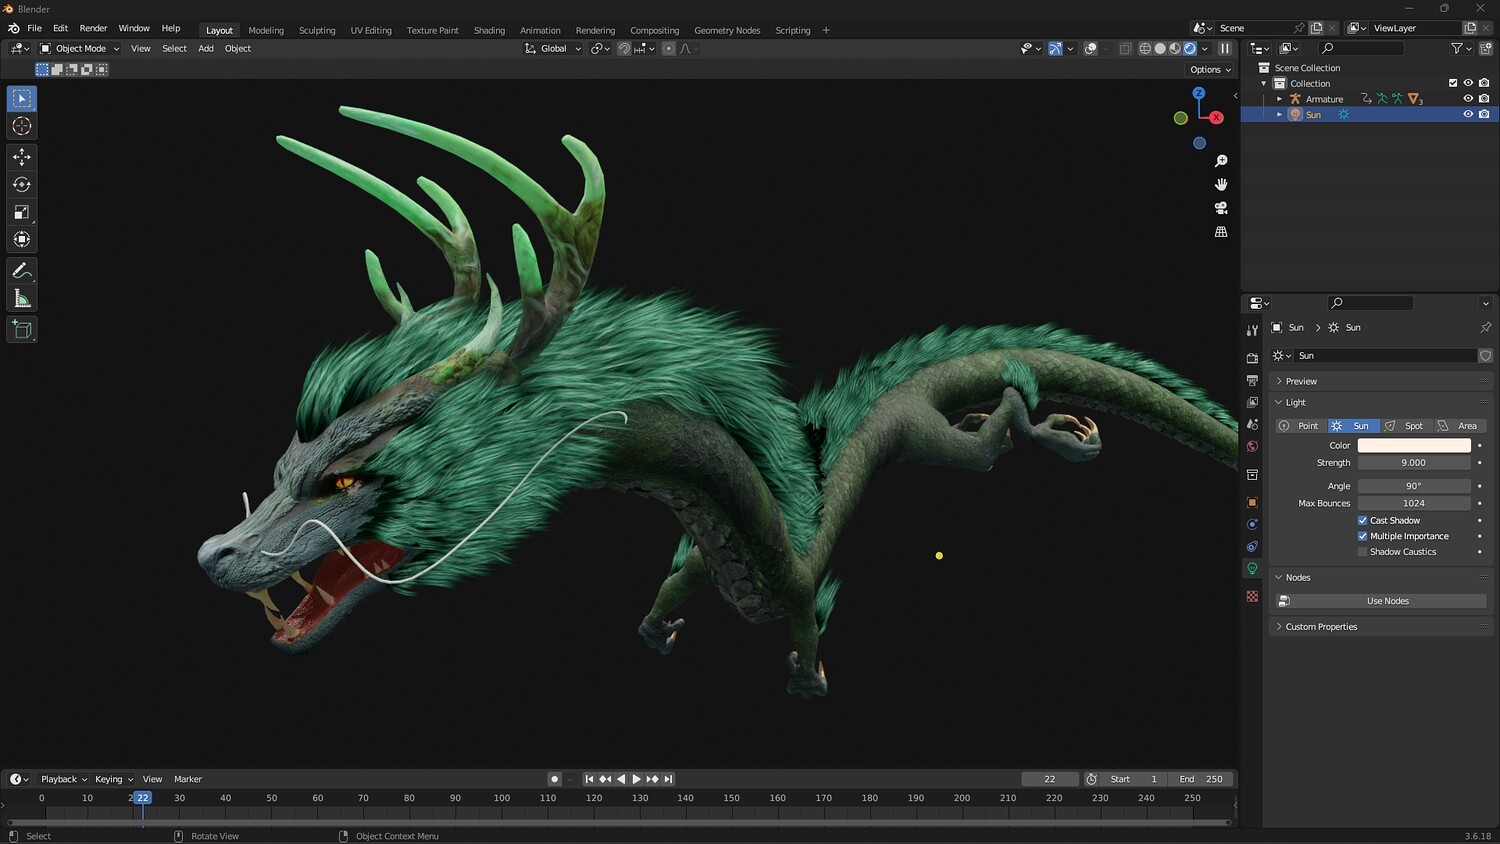Screen dimensions: 1500x844
Task: Select the Annotate pencil tool
Action: (22, 271)
